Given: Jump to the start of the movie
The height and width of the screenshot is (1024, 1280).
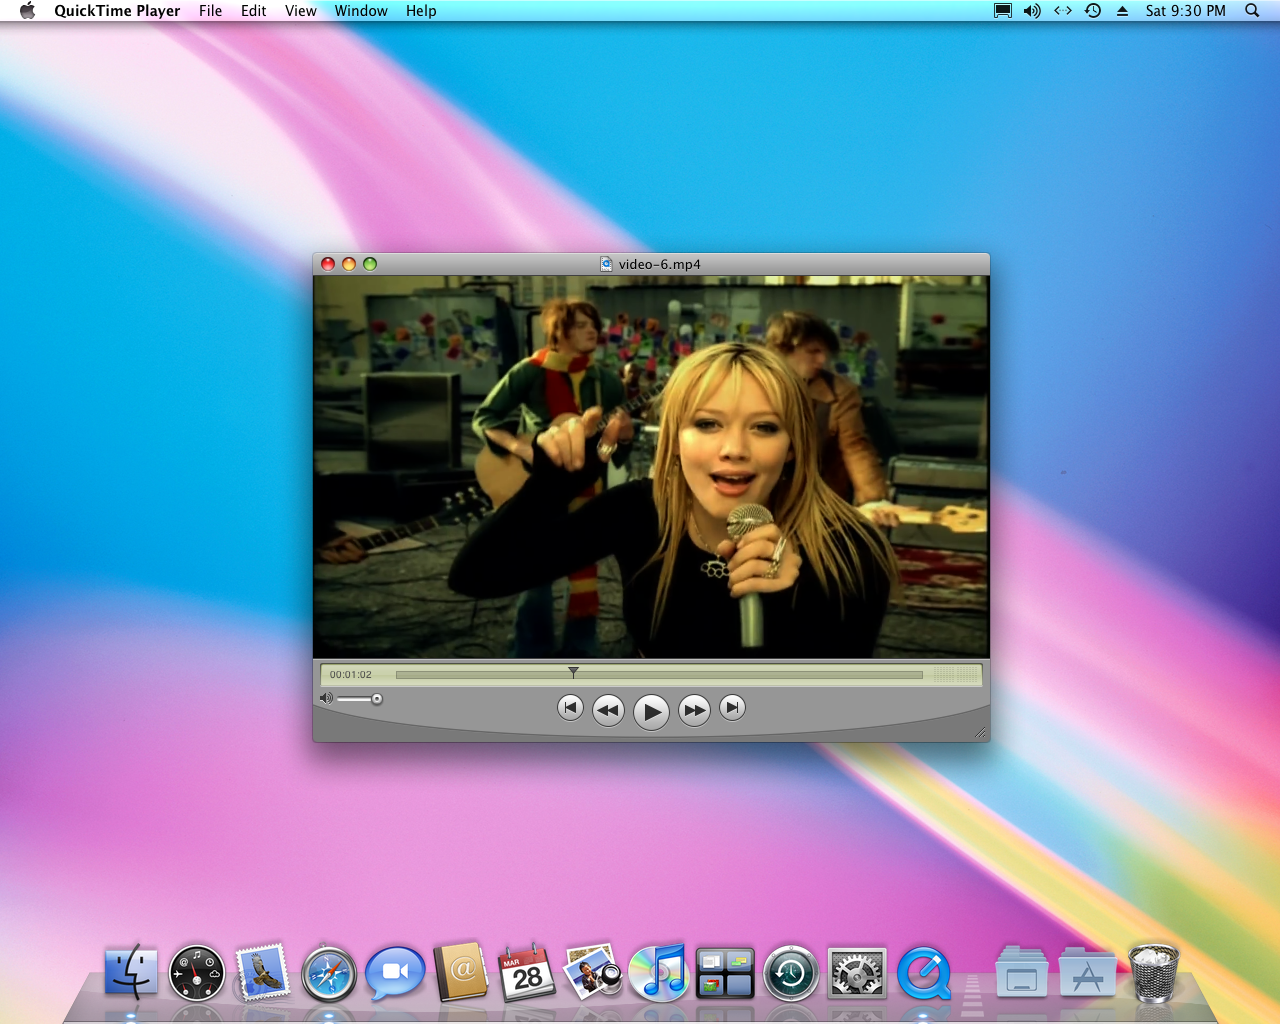Looking at the screenshot, I should tap(570, 708).
